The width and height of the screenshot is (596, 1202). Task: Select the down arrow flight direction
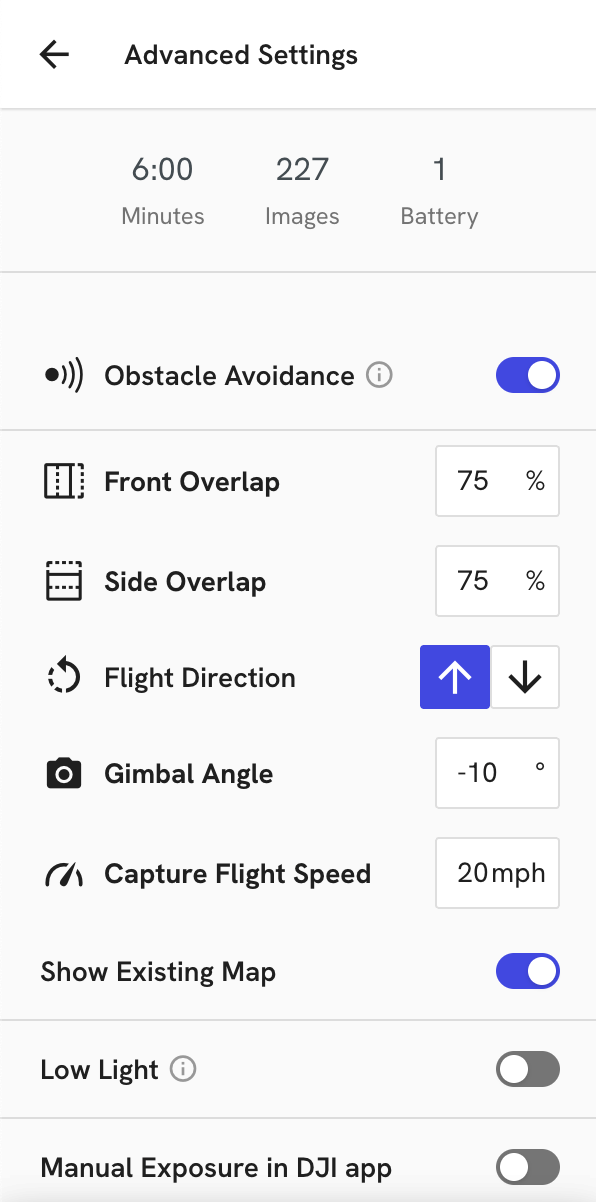pyautogui.click(x=525, y=677)
